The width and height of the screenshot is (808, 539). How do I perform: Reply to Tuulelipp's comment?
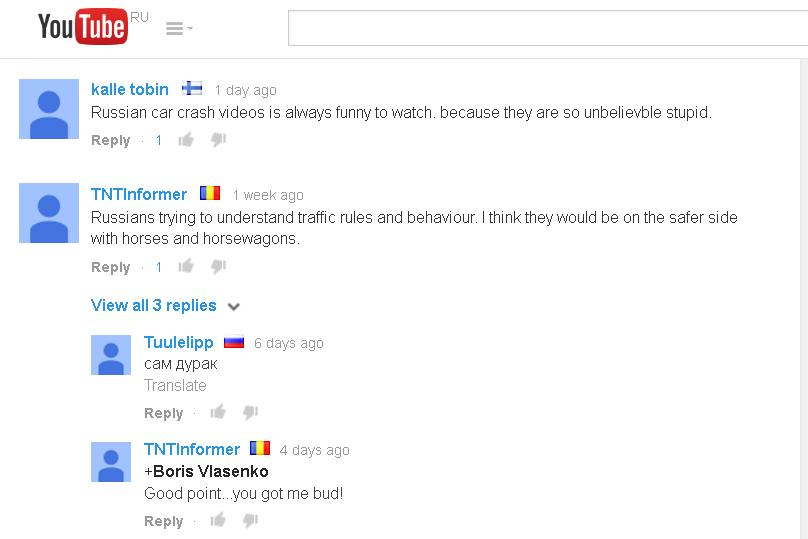163,413
